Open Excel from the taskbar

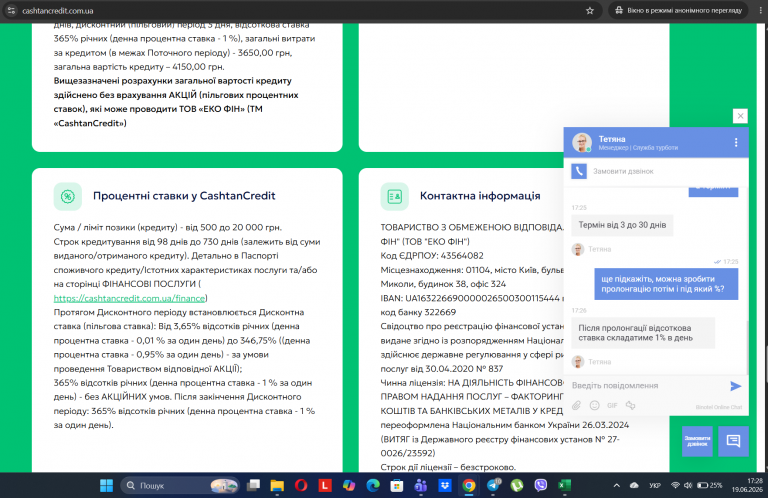coord(565,485)
